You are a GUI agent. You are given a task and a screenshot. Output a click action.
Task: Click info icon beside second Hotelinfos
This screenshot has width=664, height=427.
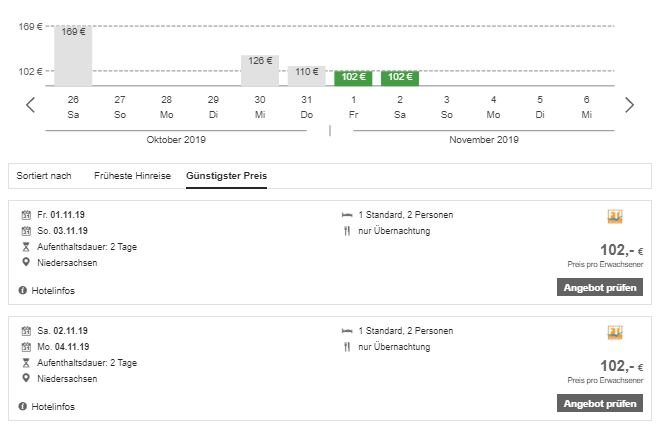point(23,407)
